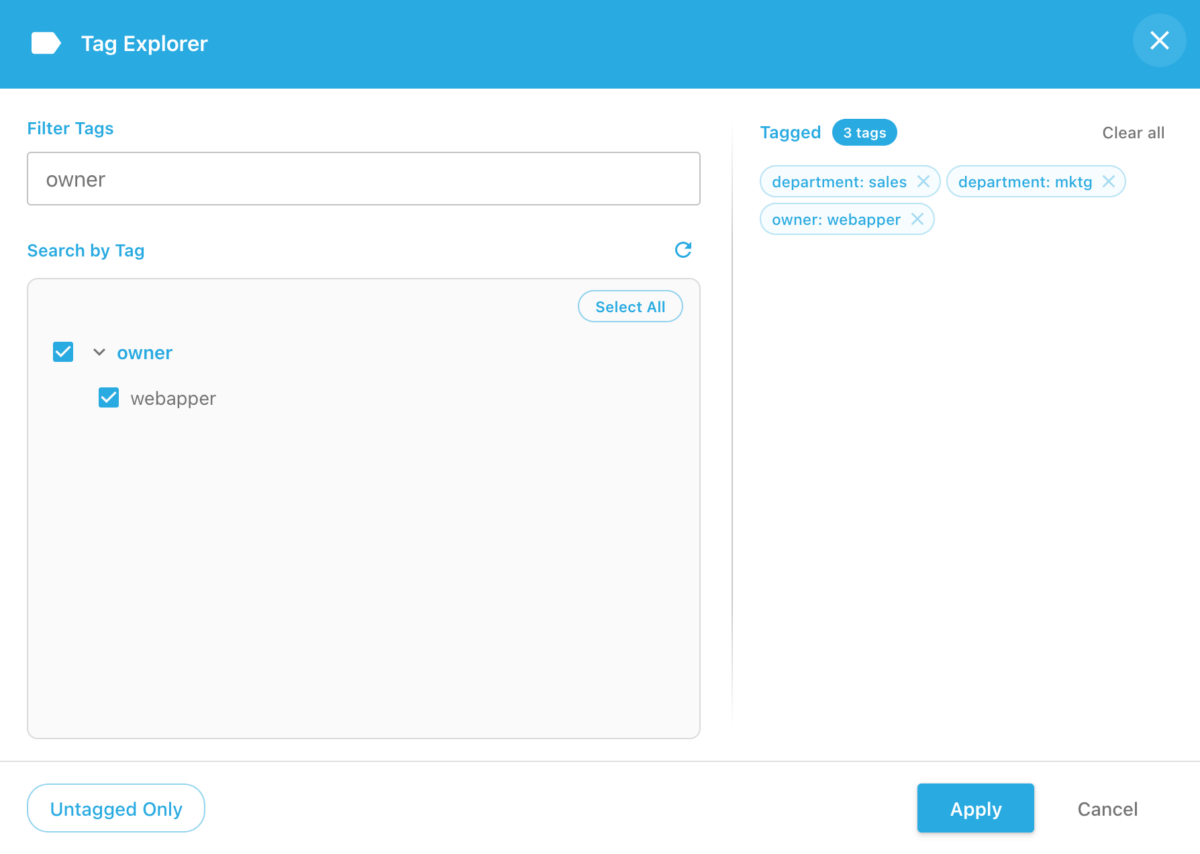The width and height of the screenshot is (1200, 854).
Task: Switch to the Tagged section header
Action: point(790,132)
